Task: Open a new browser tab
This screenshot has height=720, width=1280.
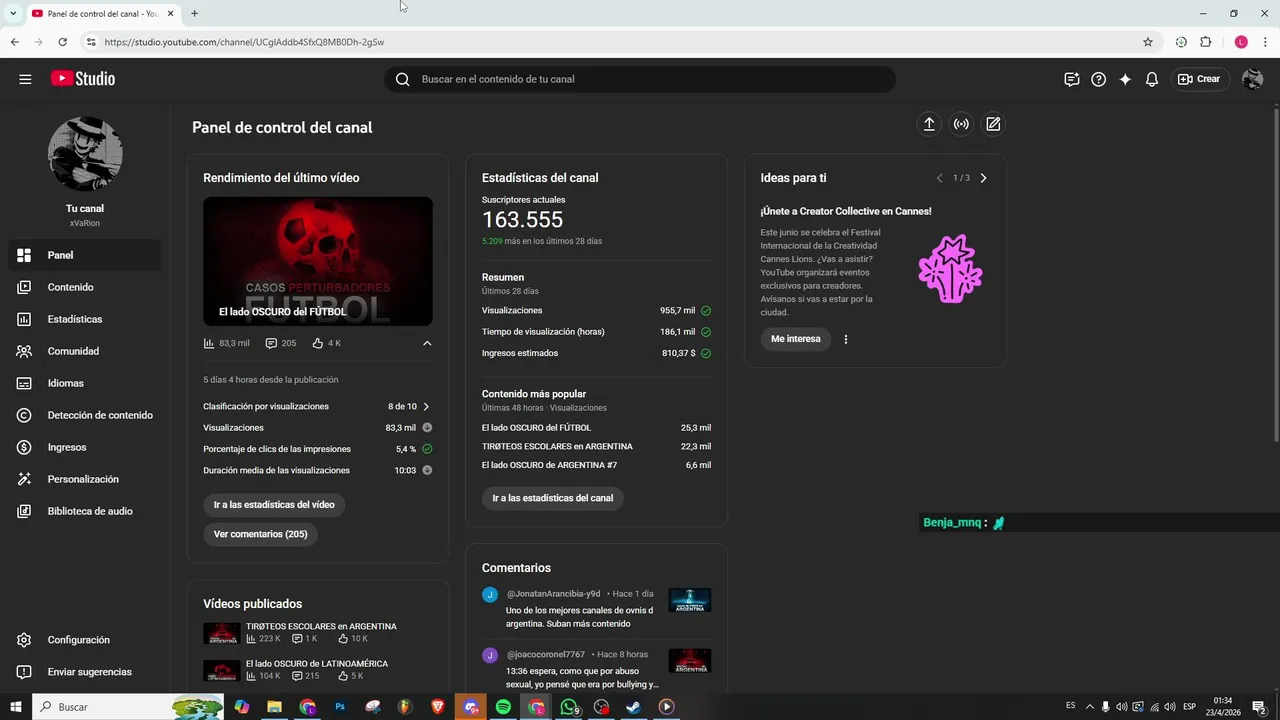Action: tap(194, 13)
